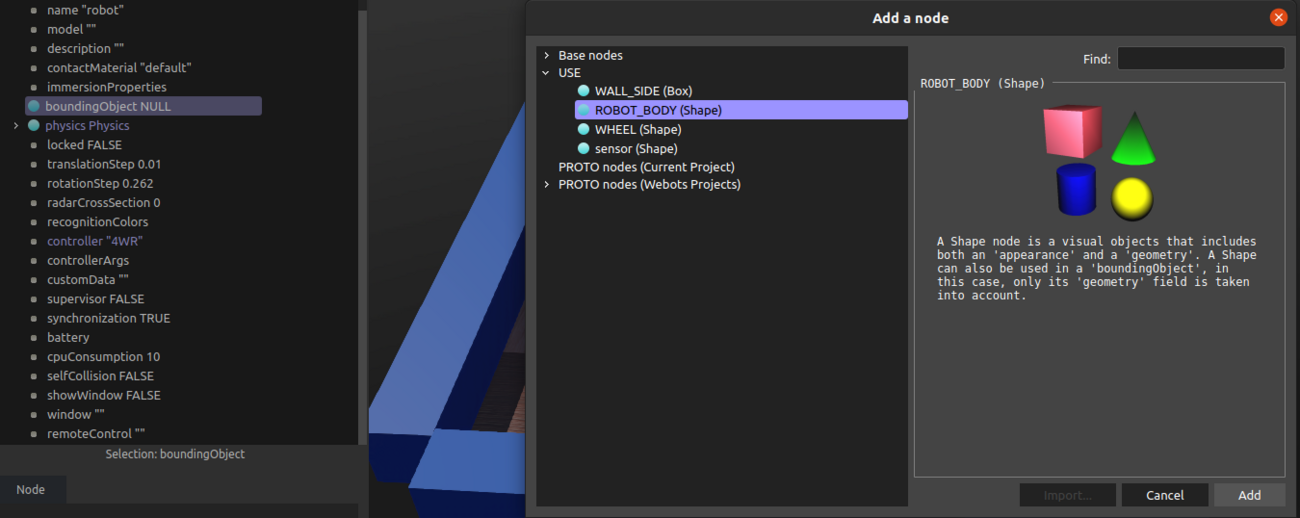Click the WALL_SIDE (Box) node icon
The image size is (1300, 518).
tap(584, 91)
